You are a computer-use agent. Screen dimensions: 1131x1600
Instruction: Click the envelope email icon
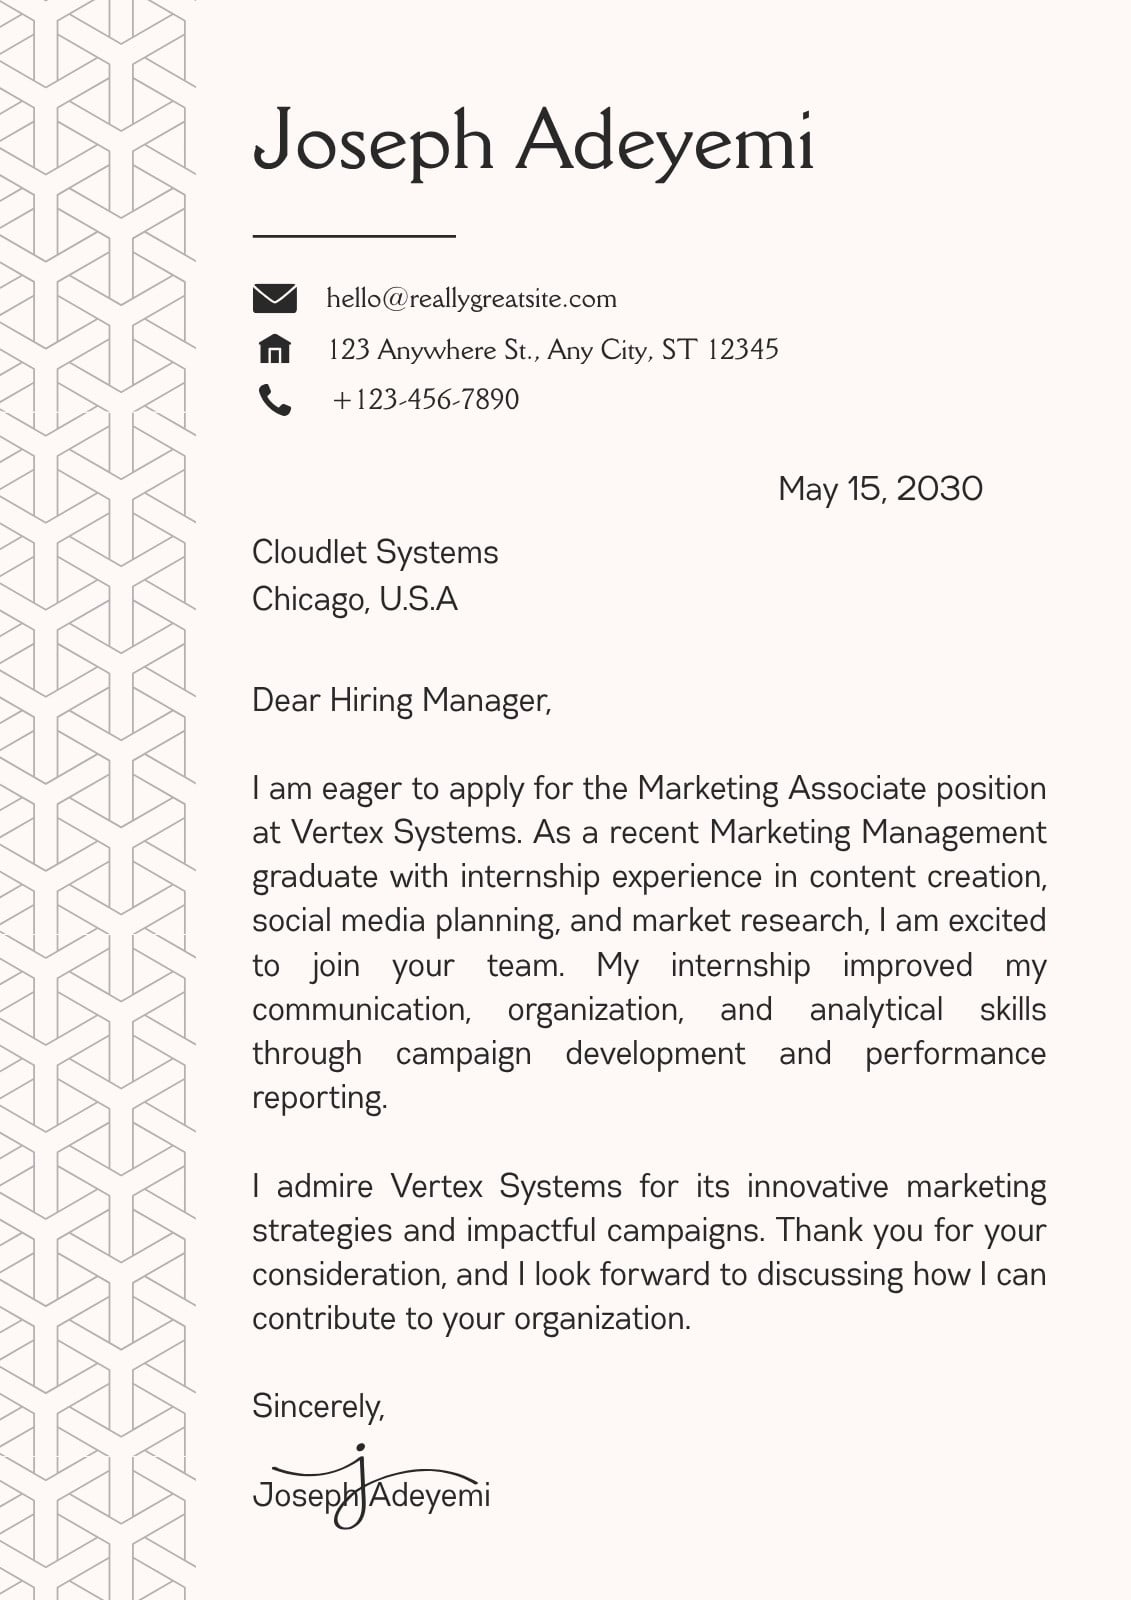[x=274, y=298]
